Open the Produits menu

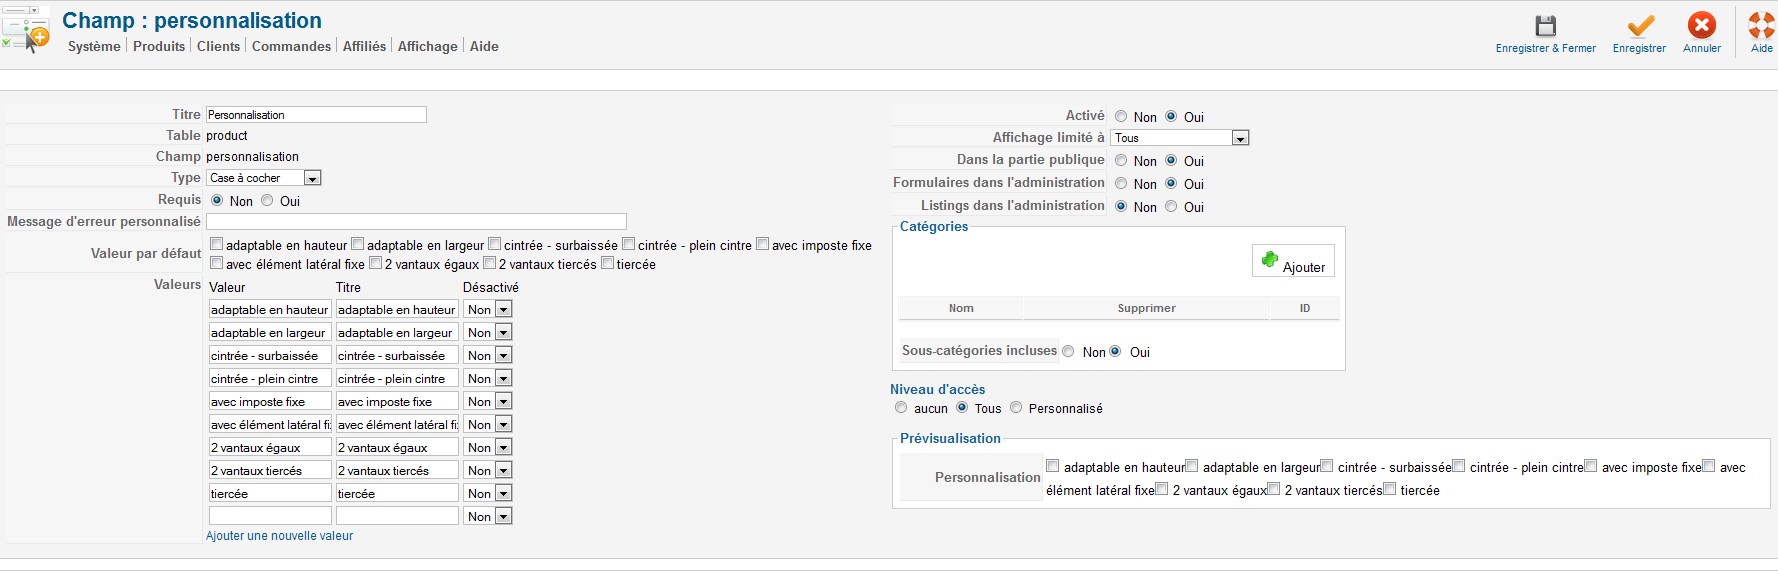(x=159, y=46)
